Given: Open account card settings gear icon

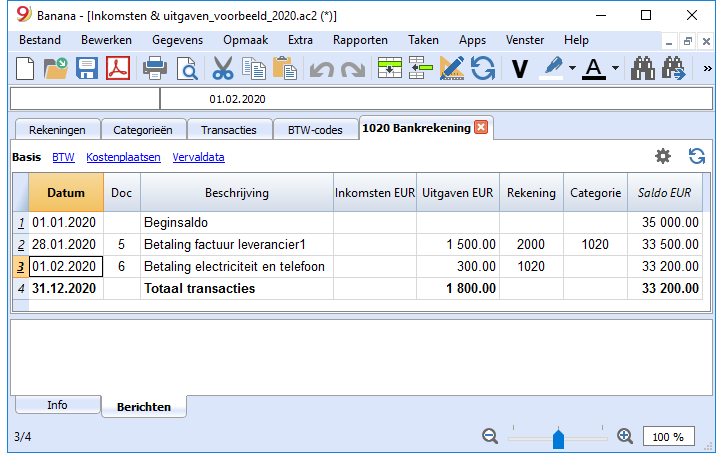Looking at the screenshot, I should (x=663, y=156).
